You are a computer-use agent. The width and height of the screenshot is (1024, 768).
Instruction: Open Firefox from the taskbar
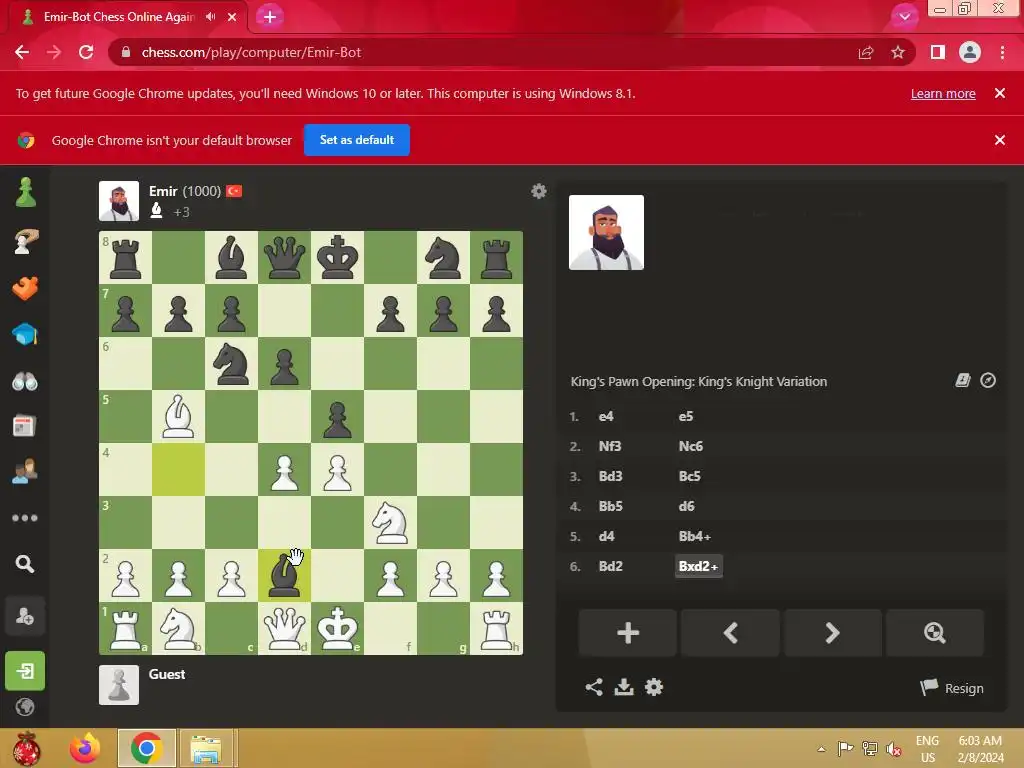pos(85,748)
